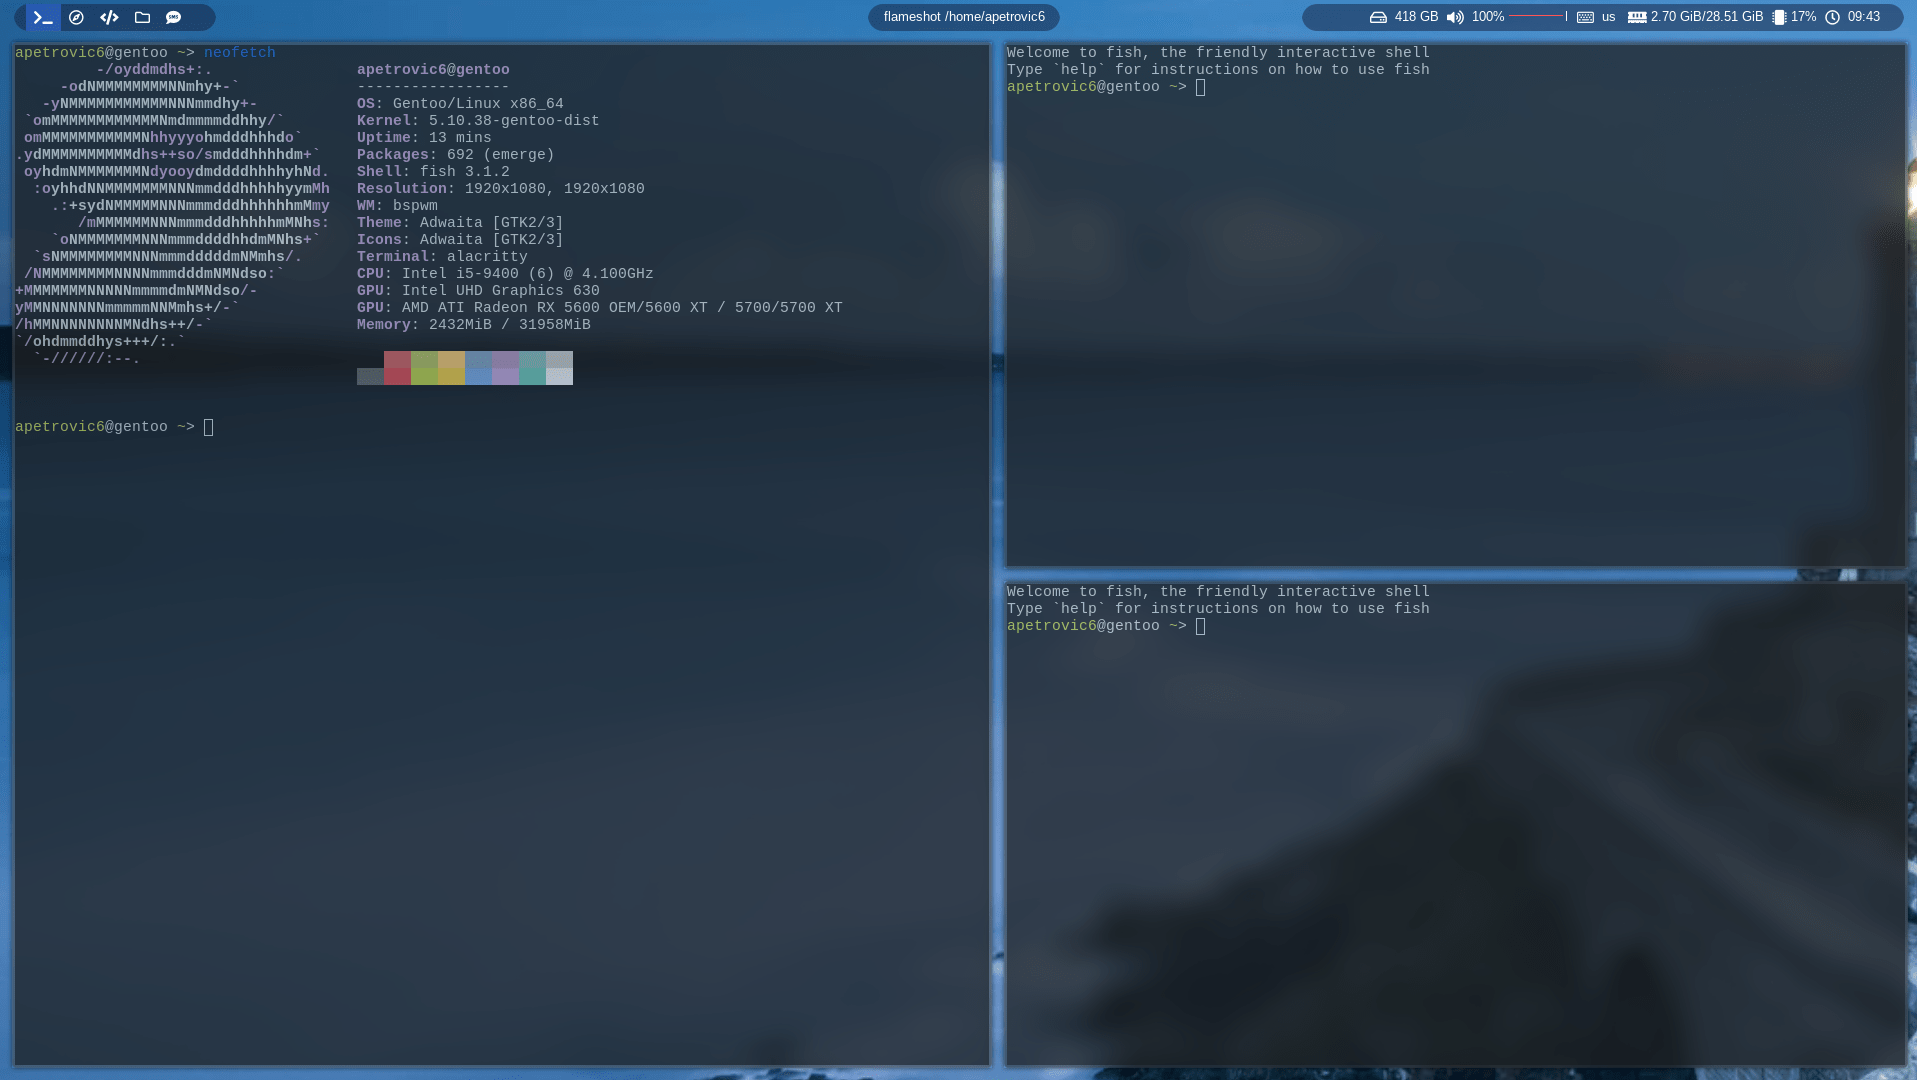
Task: Adjust the red volume slider in bar
Action: coord(1538,16)
